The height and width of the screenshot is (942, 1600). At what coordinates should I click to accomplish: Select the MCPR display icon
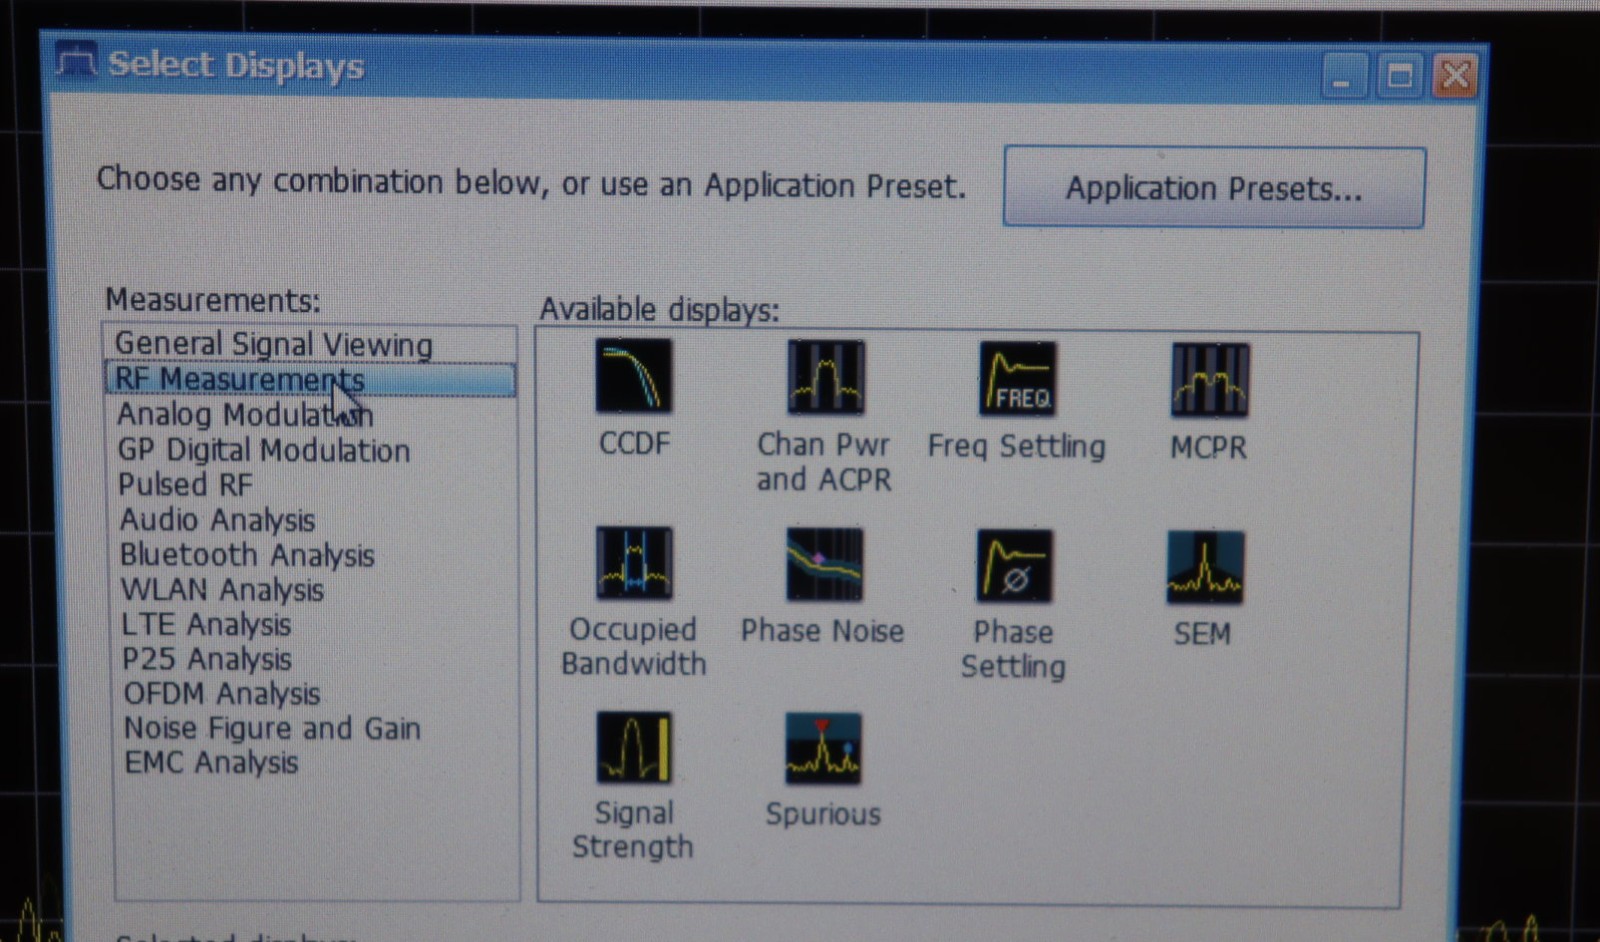coord(1209,380)
